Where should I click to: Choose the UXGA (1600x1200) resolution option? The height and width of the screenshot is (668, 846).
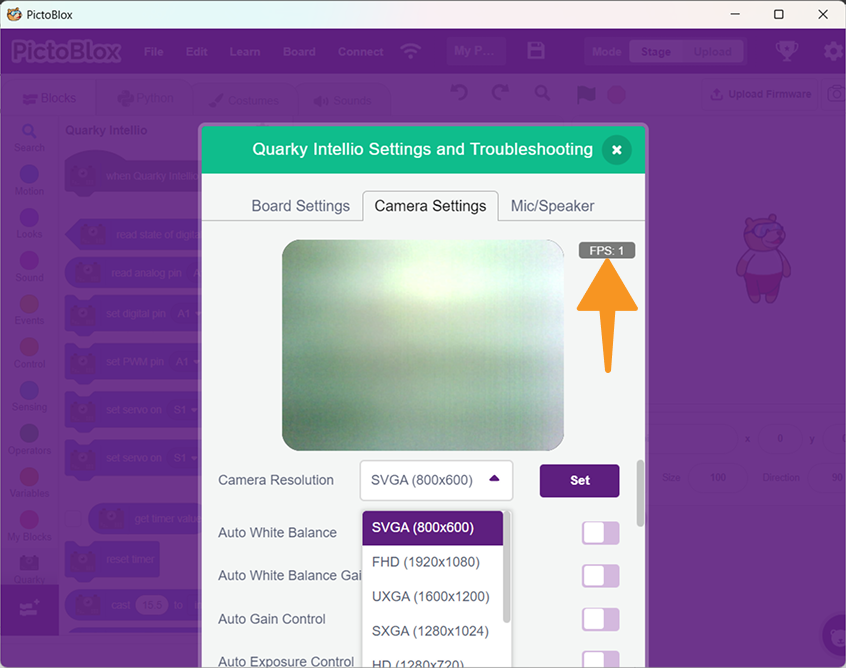pos(430,597)
